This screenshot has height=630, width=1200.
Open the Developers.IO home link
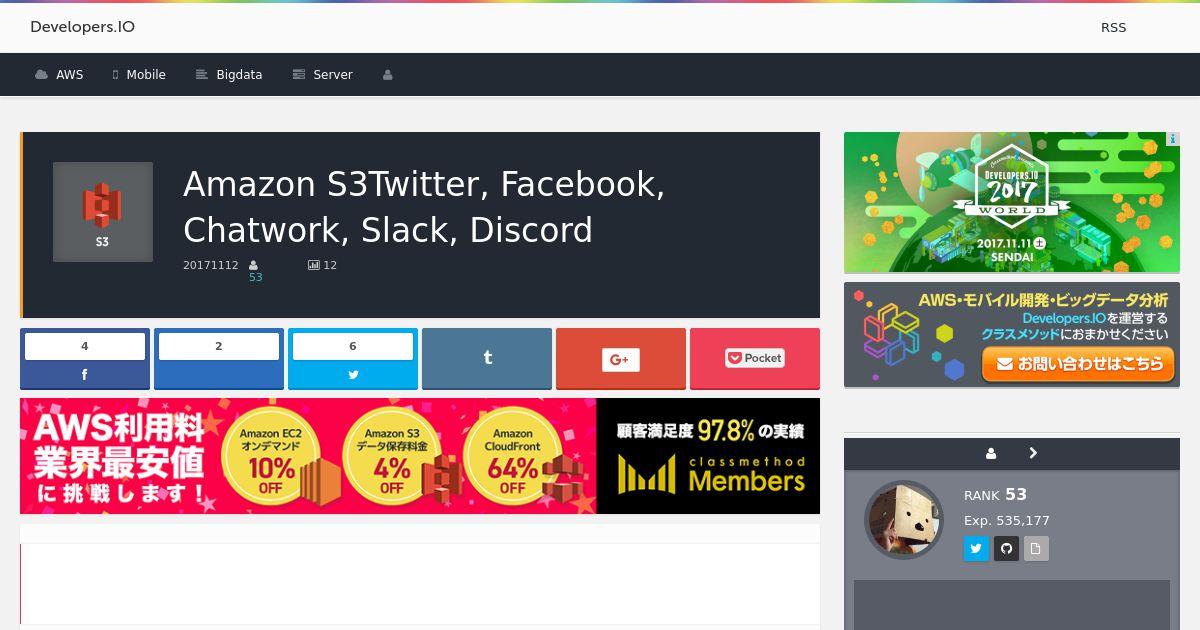point(82,27)
